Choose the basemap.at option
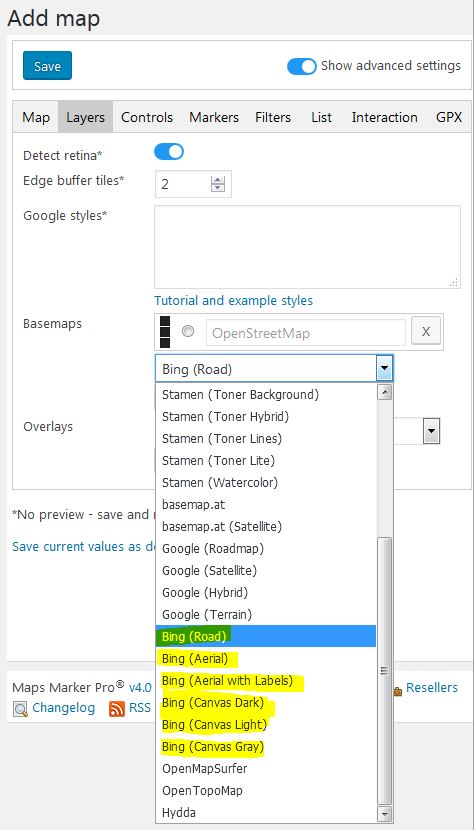474x830 pixels. pyautogui.click(x=266, y=504)
